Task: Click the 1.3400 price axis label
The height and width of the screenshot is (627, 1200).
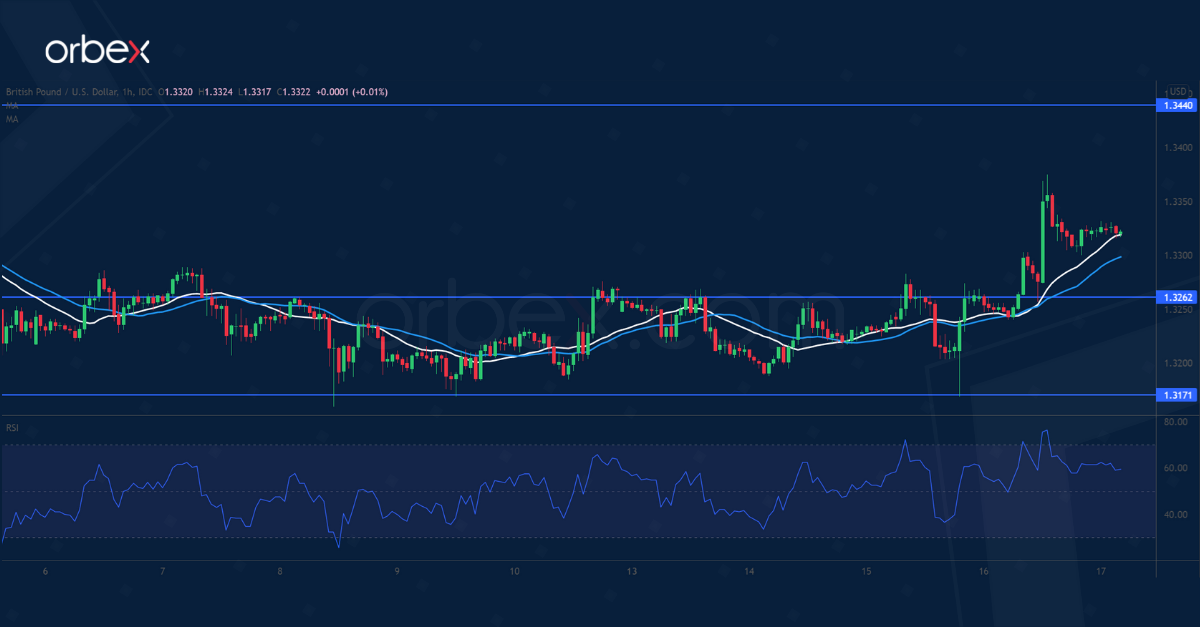Action: coord(1177,148)
